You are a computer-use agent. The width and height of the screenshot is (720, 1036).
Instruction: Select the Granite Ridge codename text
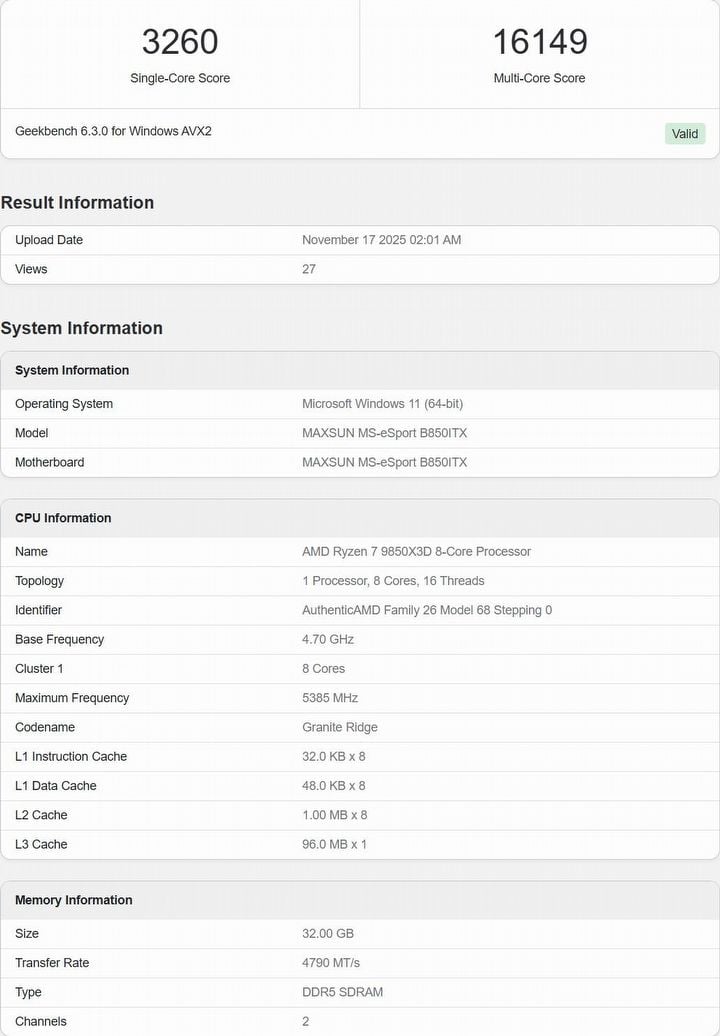click(340, 727)
